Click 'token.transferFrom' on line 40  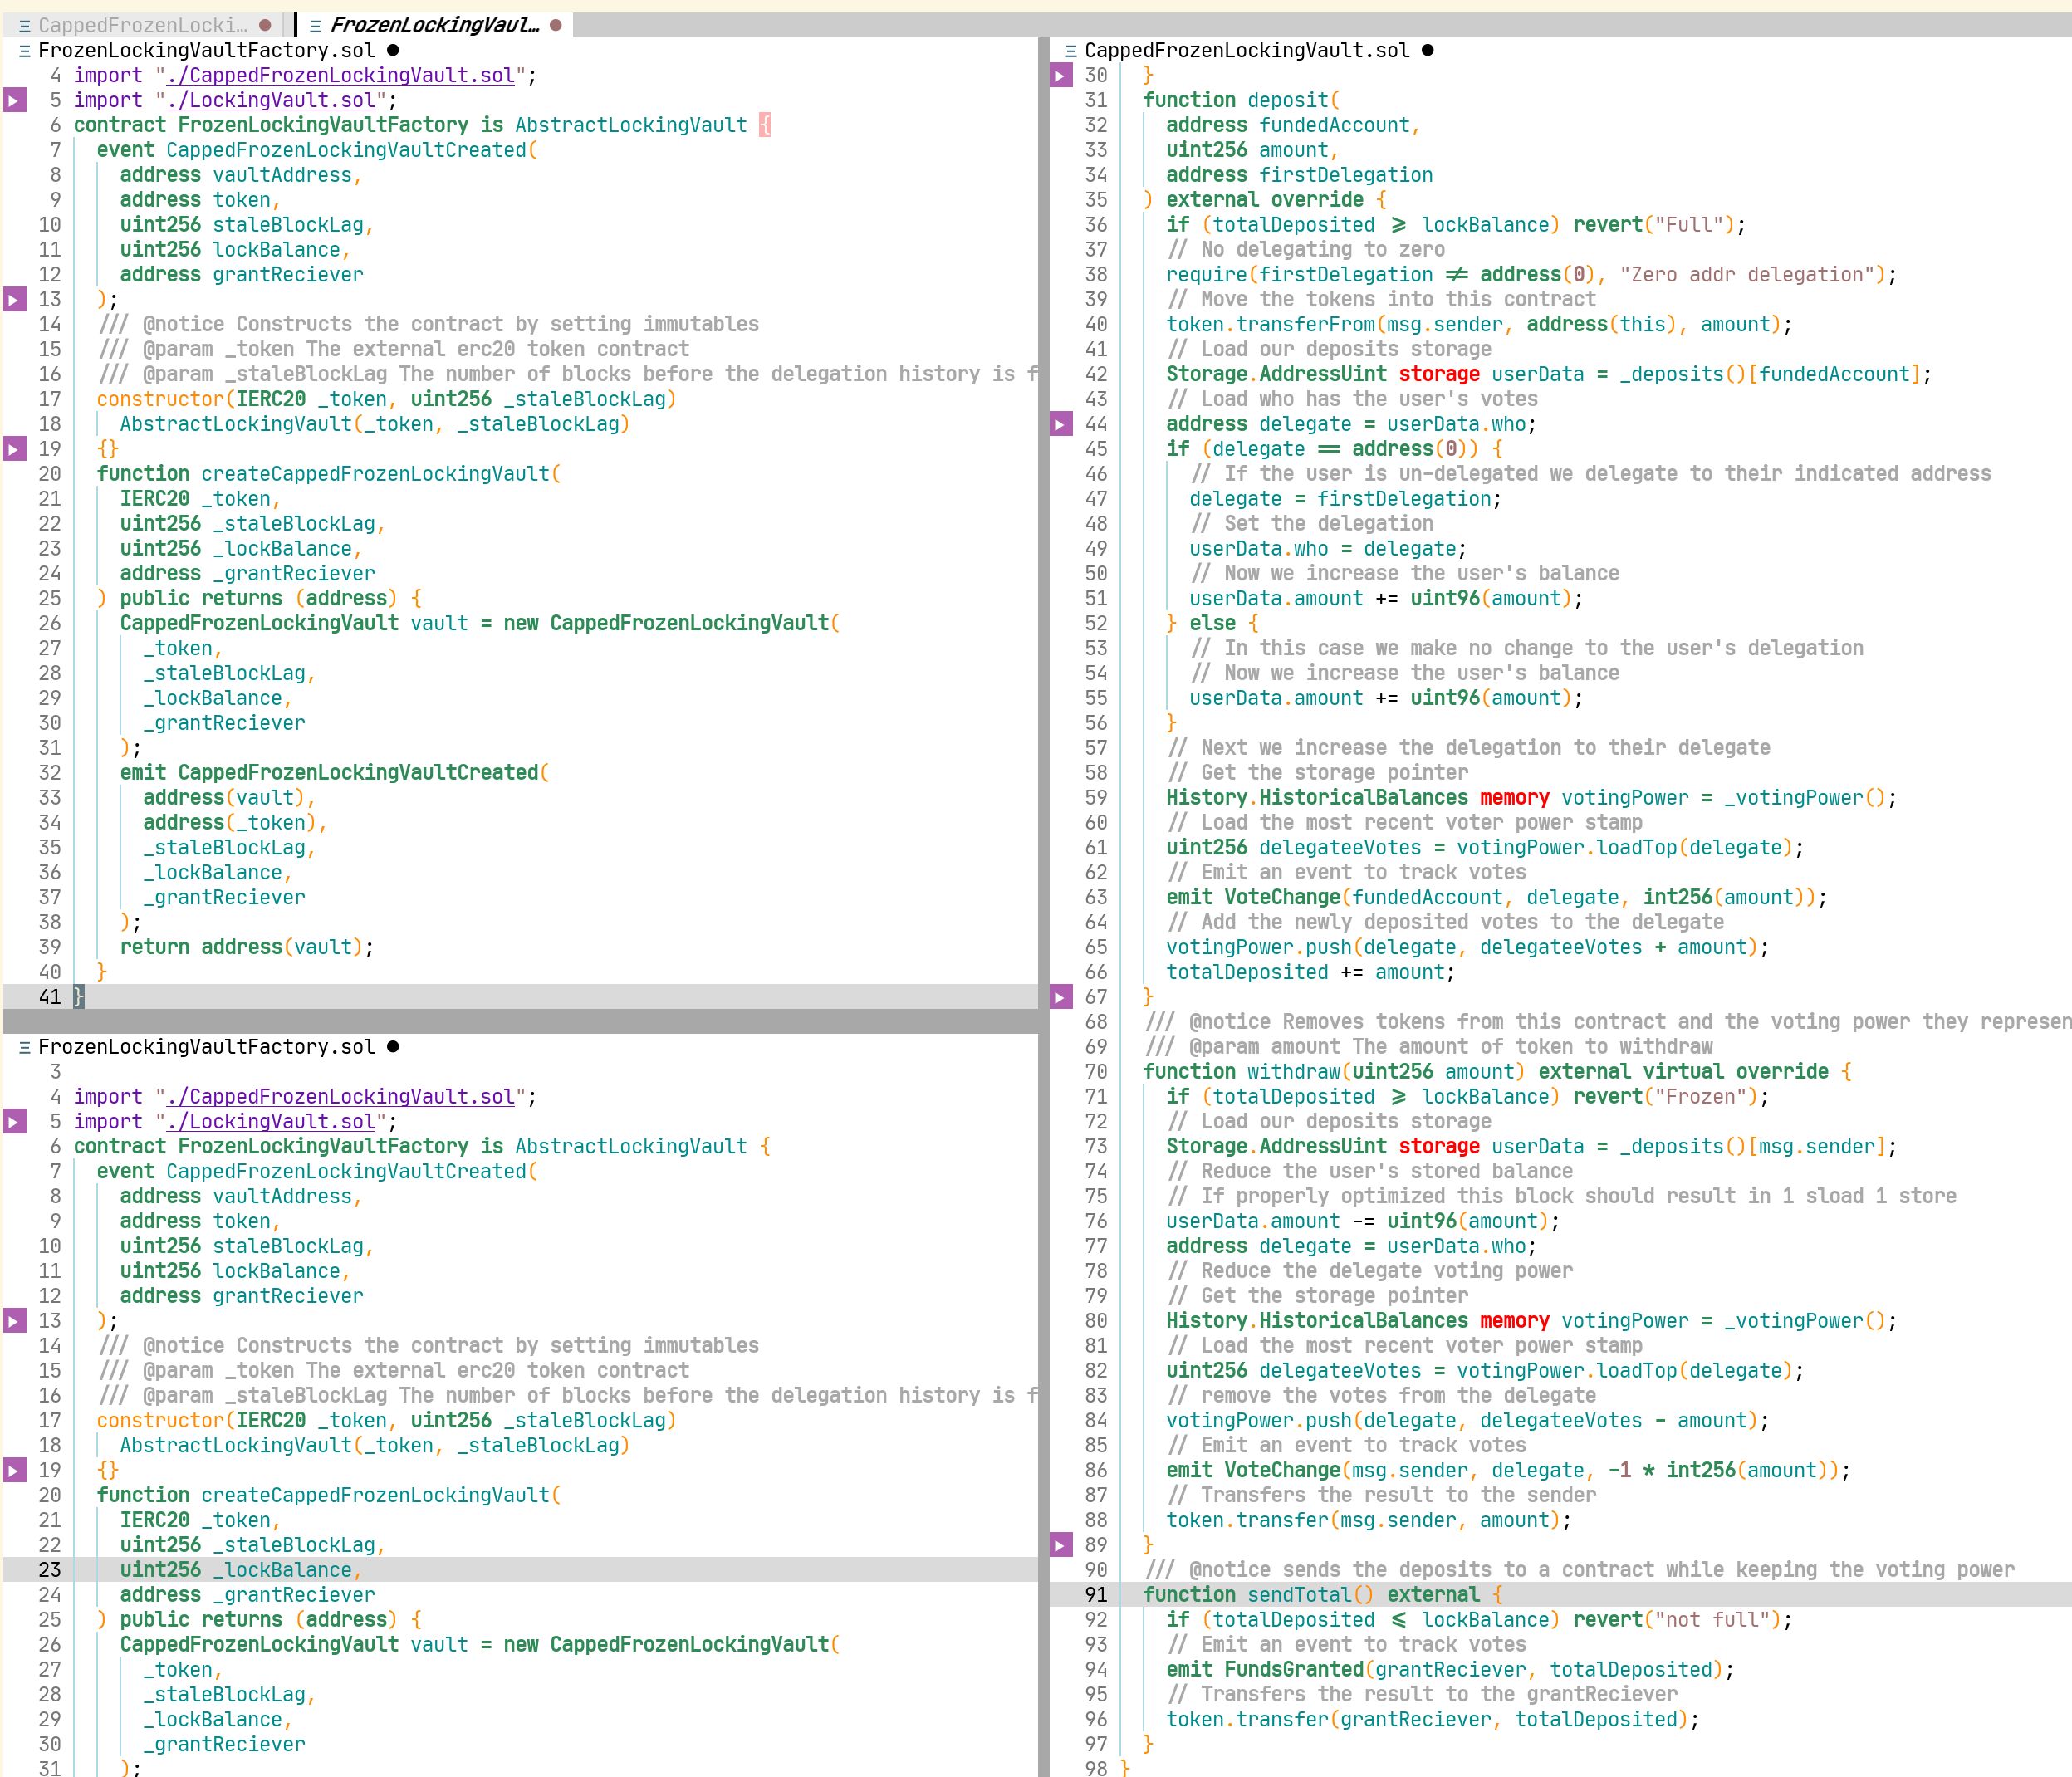tap(1271, 324)
